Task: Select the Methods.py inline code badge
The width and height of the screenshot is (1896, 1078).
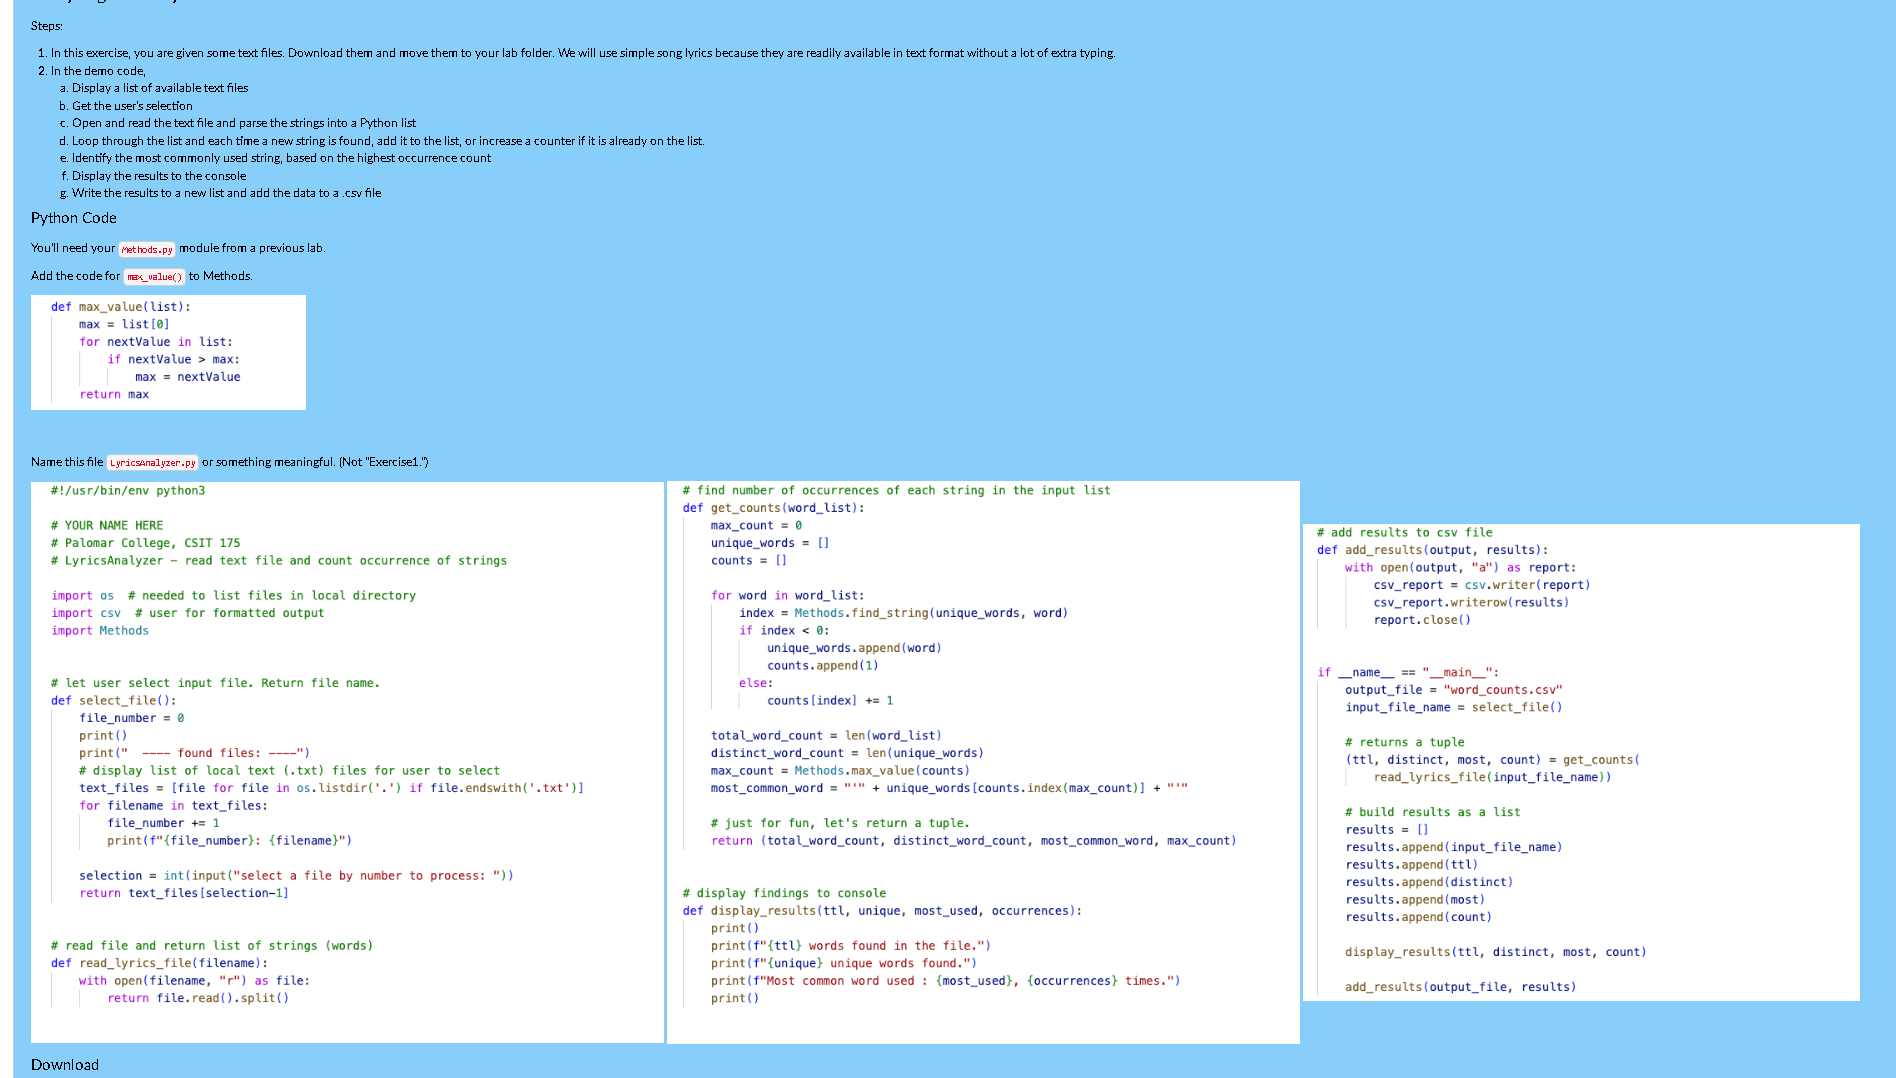Action: pyautogui.click(x=147, y=249)
